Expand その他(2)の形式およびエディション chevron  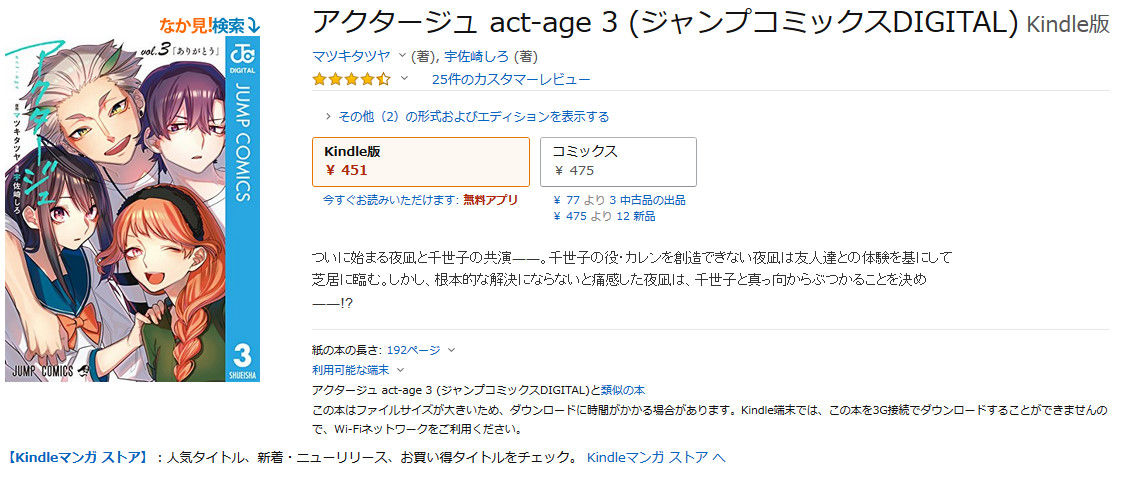coord(330,117)
